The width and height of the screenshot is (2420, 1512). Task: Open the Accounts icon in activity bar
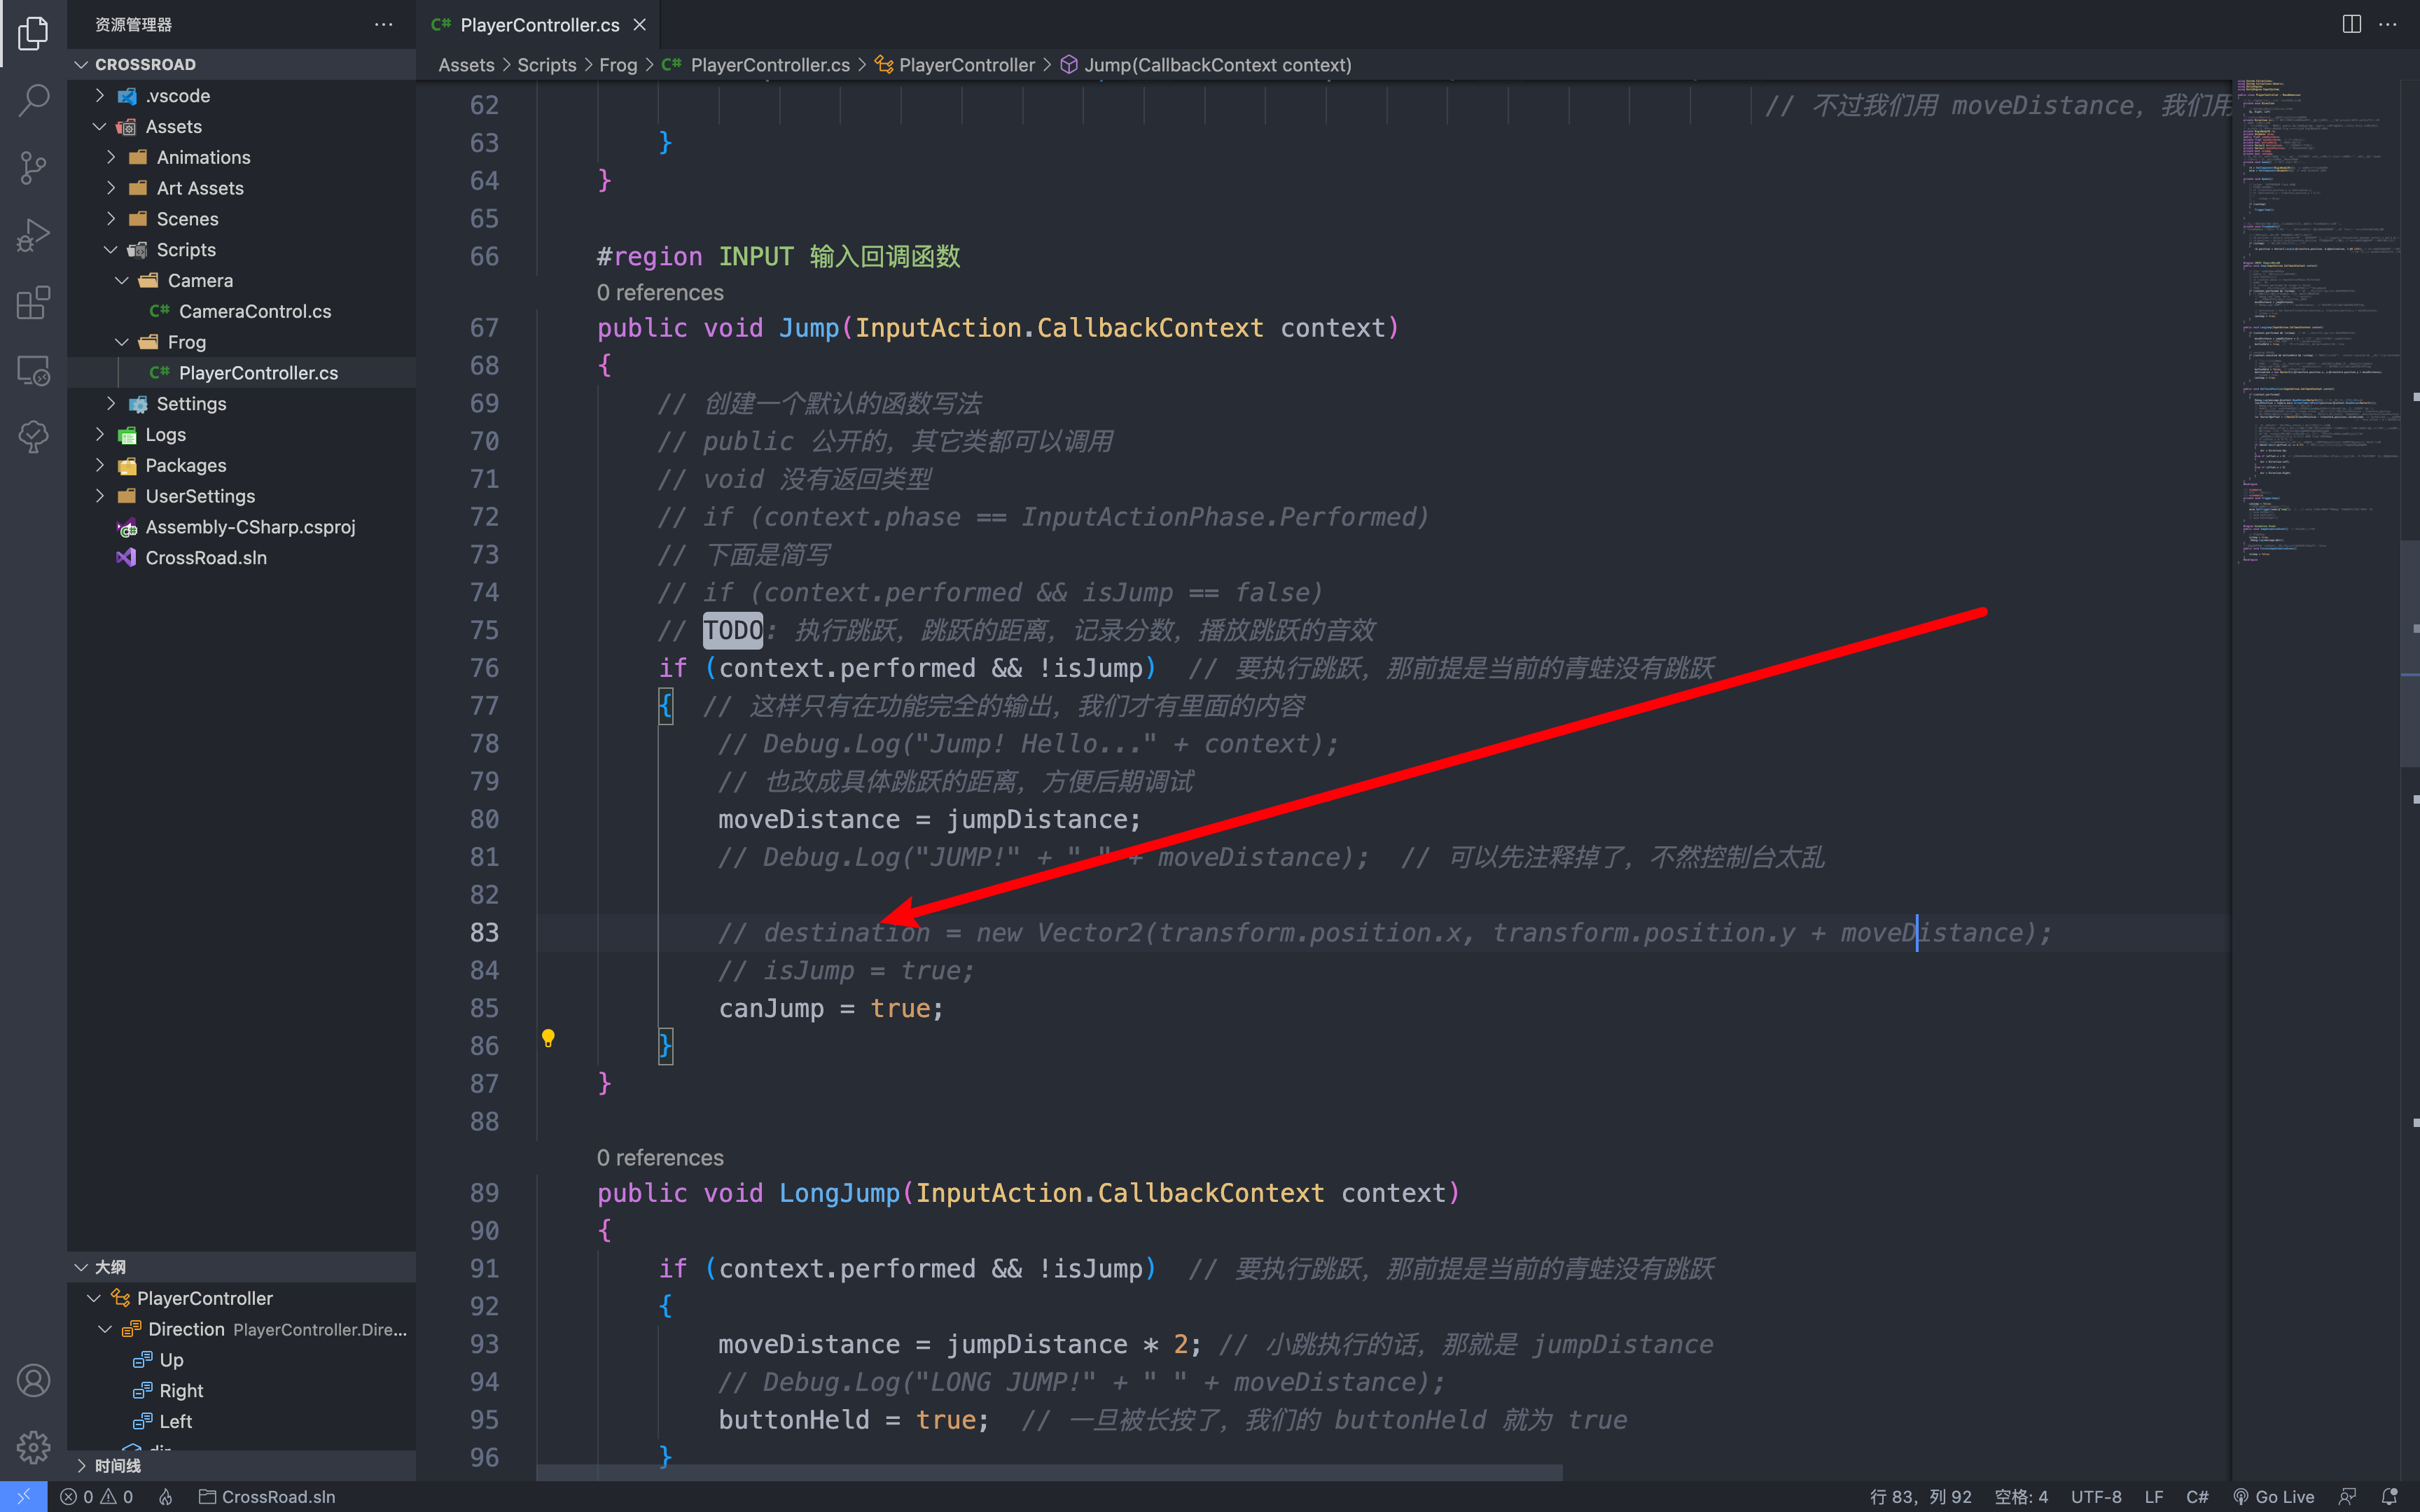[x=33, y=1380]
